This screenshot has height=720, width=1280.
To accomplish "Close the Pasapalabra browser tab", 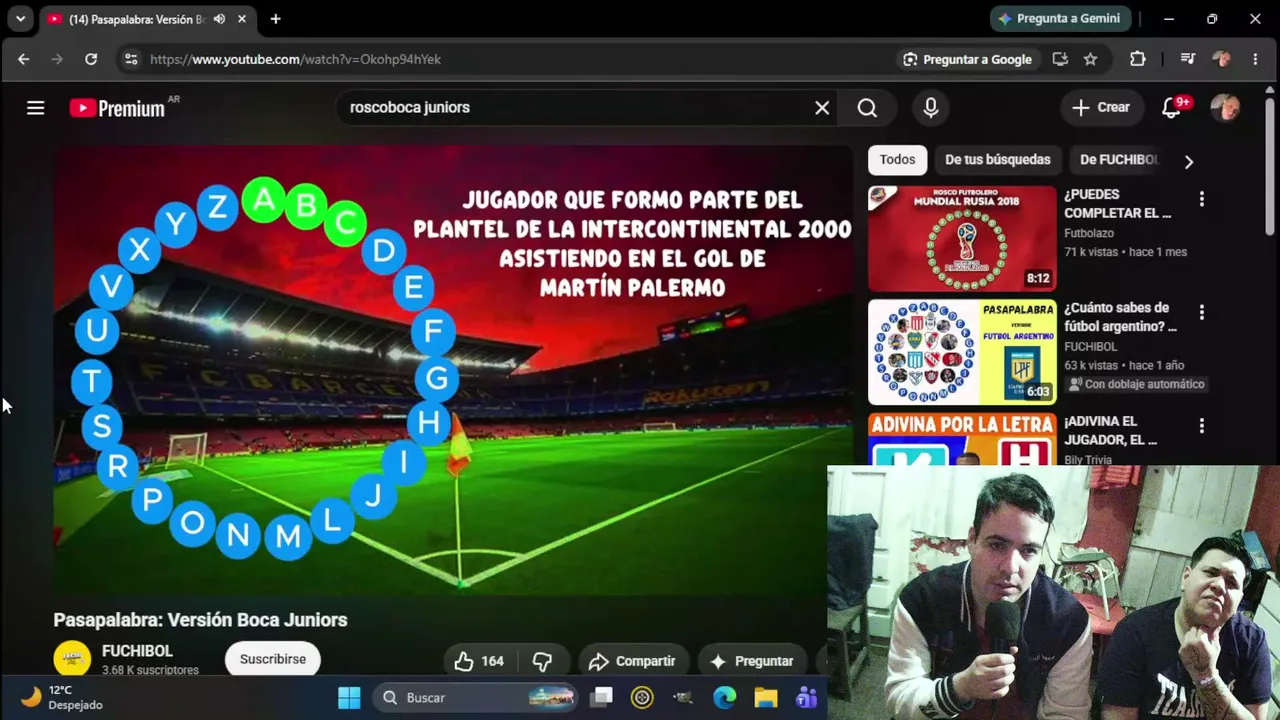I will coord(242,19).
